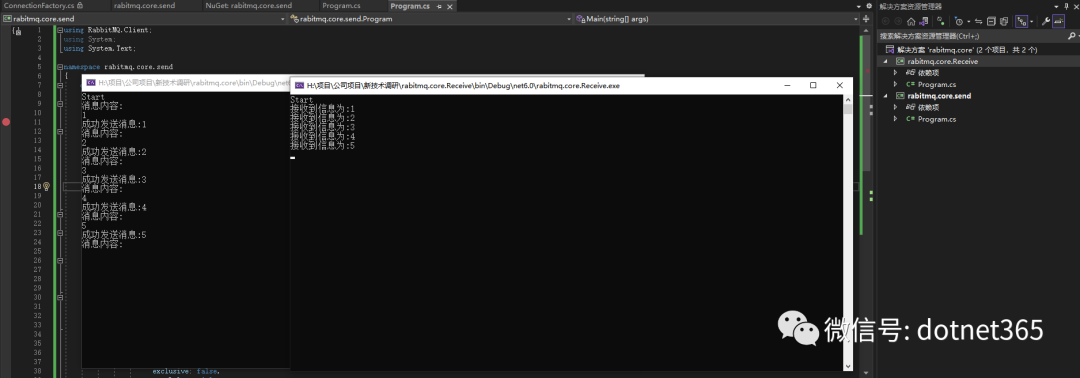Screen dimensions: 1080x378
Task: Expand dependencies under rabitmq.core.Receive
Action: pos(895,72)
